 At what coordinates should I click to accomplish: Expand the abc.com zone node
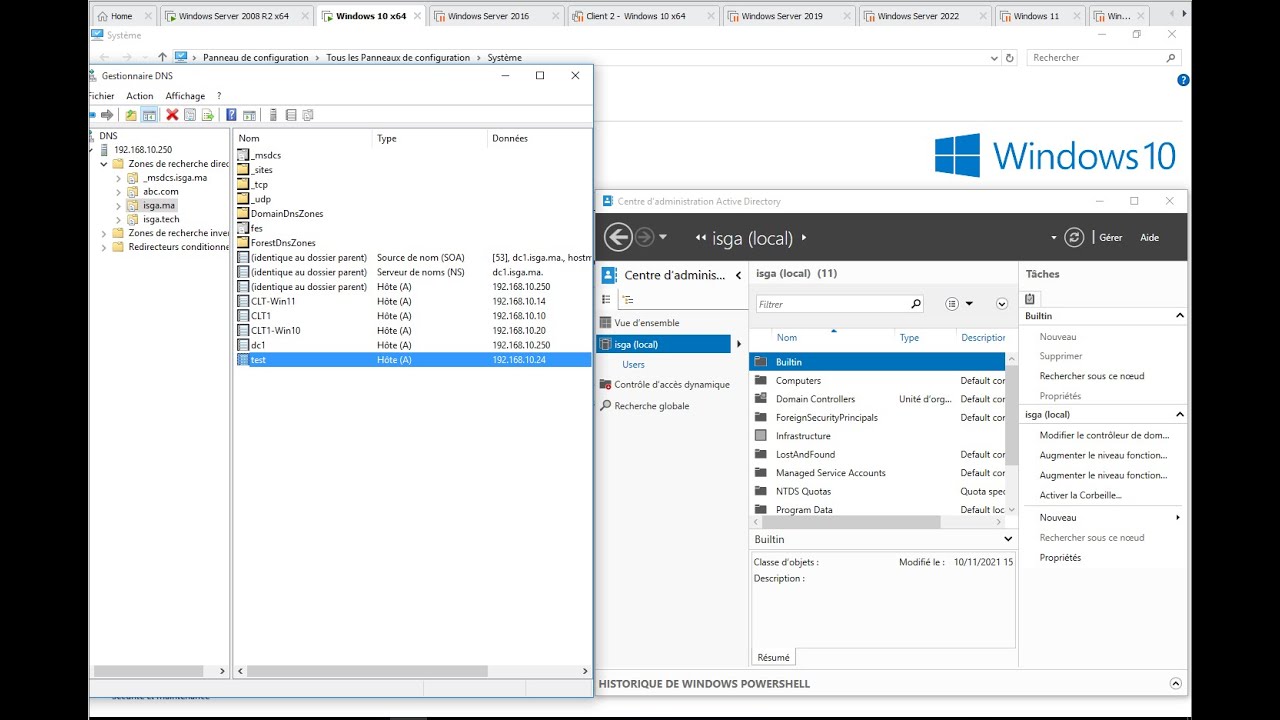tap(118, 192)
